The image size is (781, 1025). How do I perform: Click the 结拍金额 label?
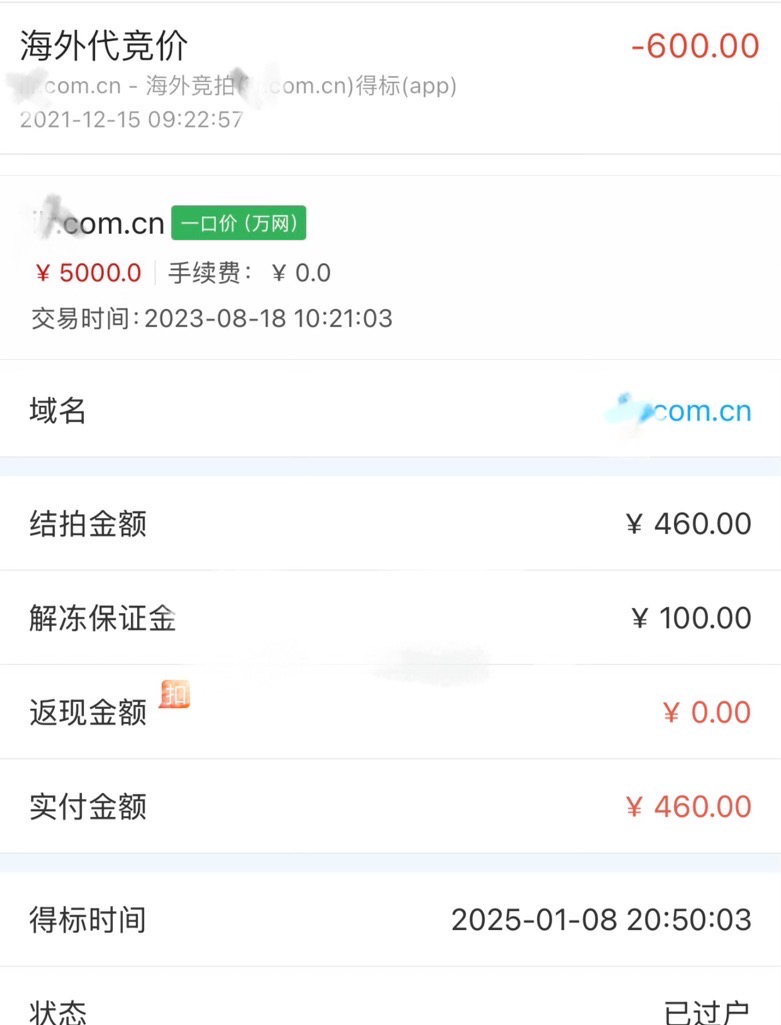[88, 524]
